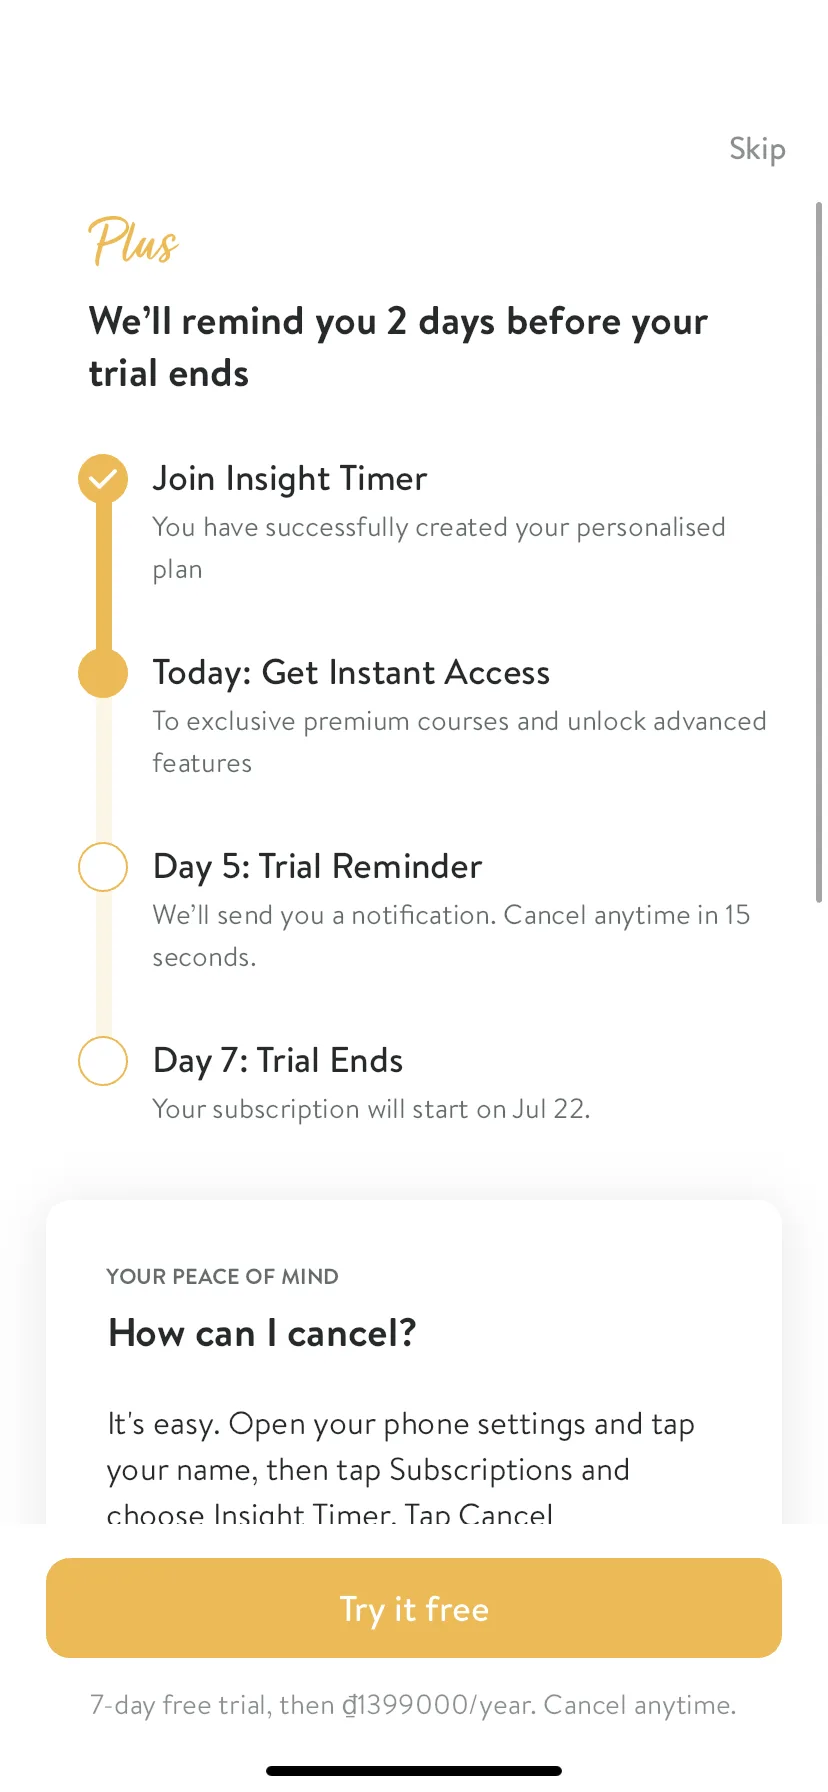Click the checked Join Insight Timer circle

point(103,479)
